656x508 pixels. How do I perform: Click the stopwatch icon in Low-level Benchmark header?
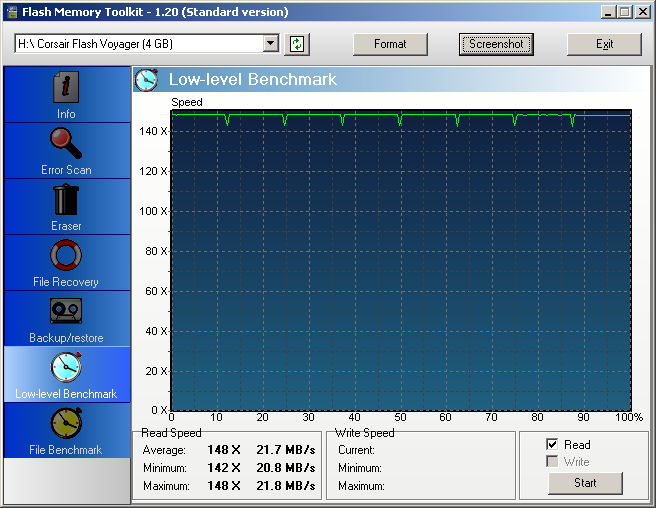click(146, 80)
